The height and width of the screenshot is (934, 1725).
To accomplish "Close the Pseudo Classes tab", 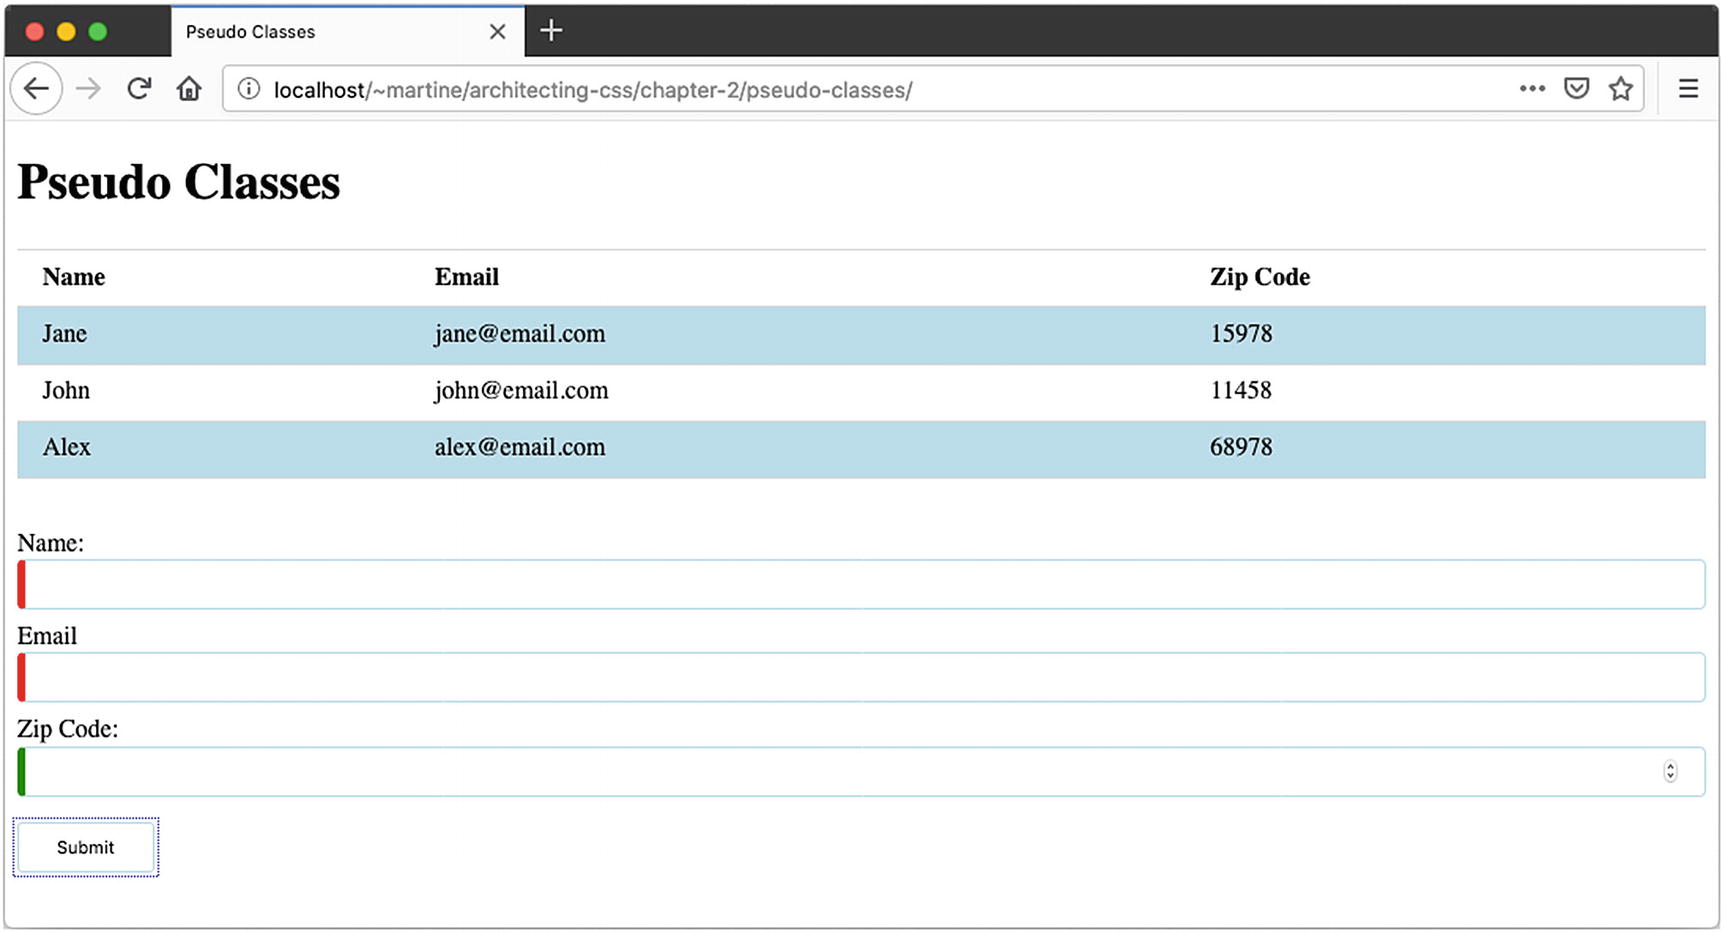I will (x=497, y=32).
